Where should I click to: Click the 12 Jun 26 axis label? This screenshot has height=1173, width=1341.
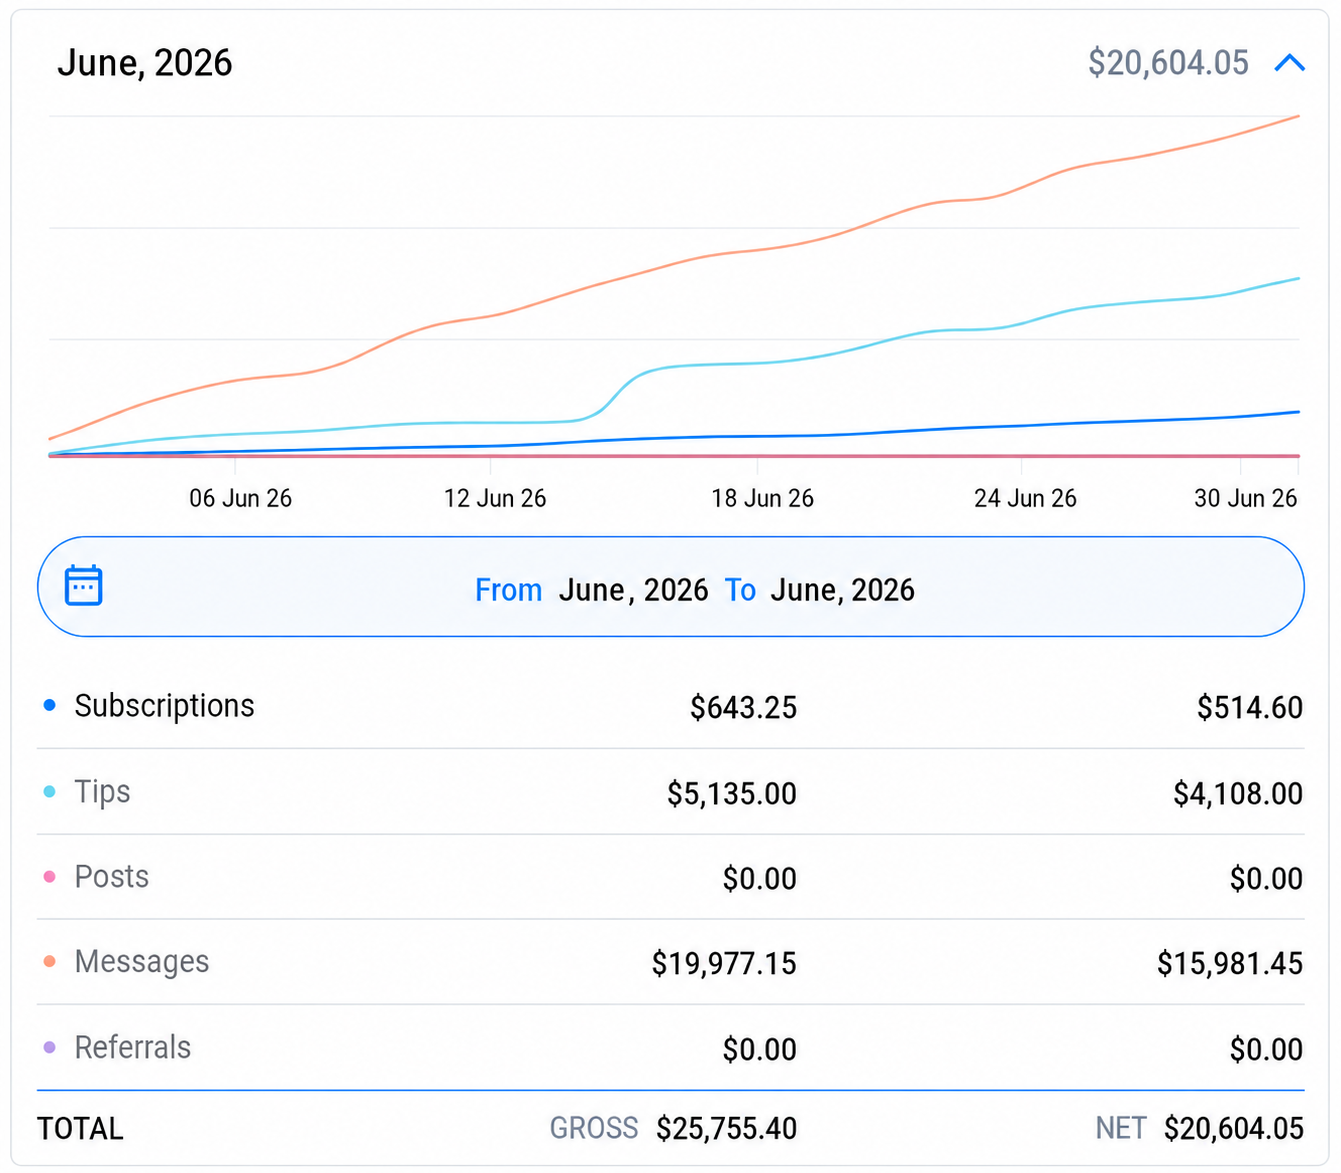[495, 498]
